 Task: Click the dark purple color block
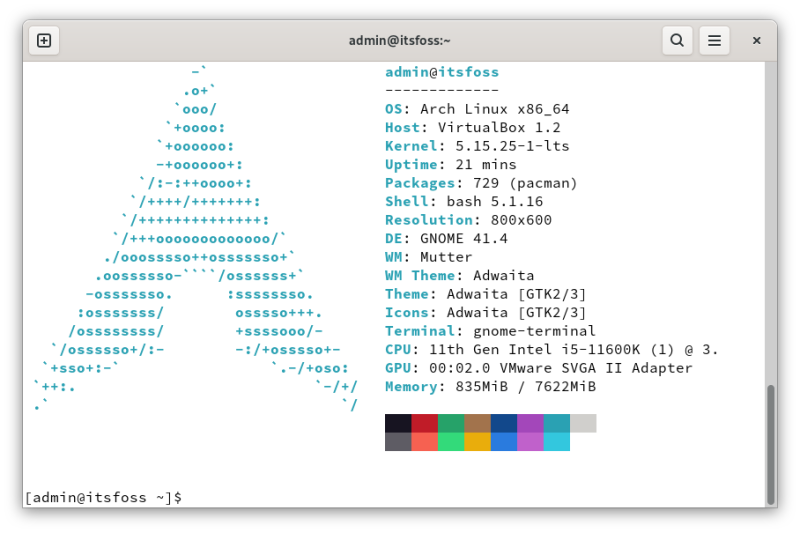tap(531, 423)
